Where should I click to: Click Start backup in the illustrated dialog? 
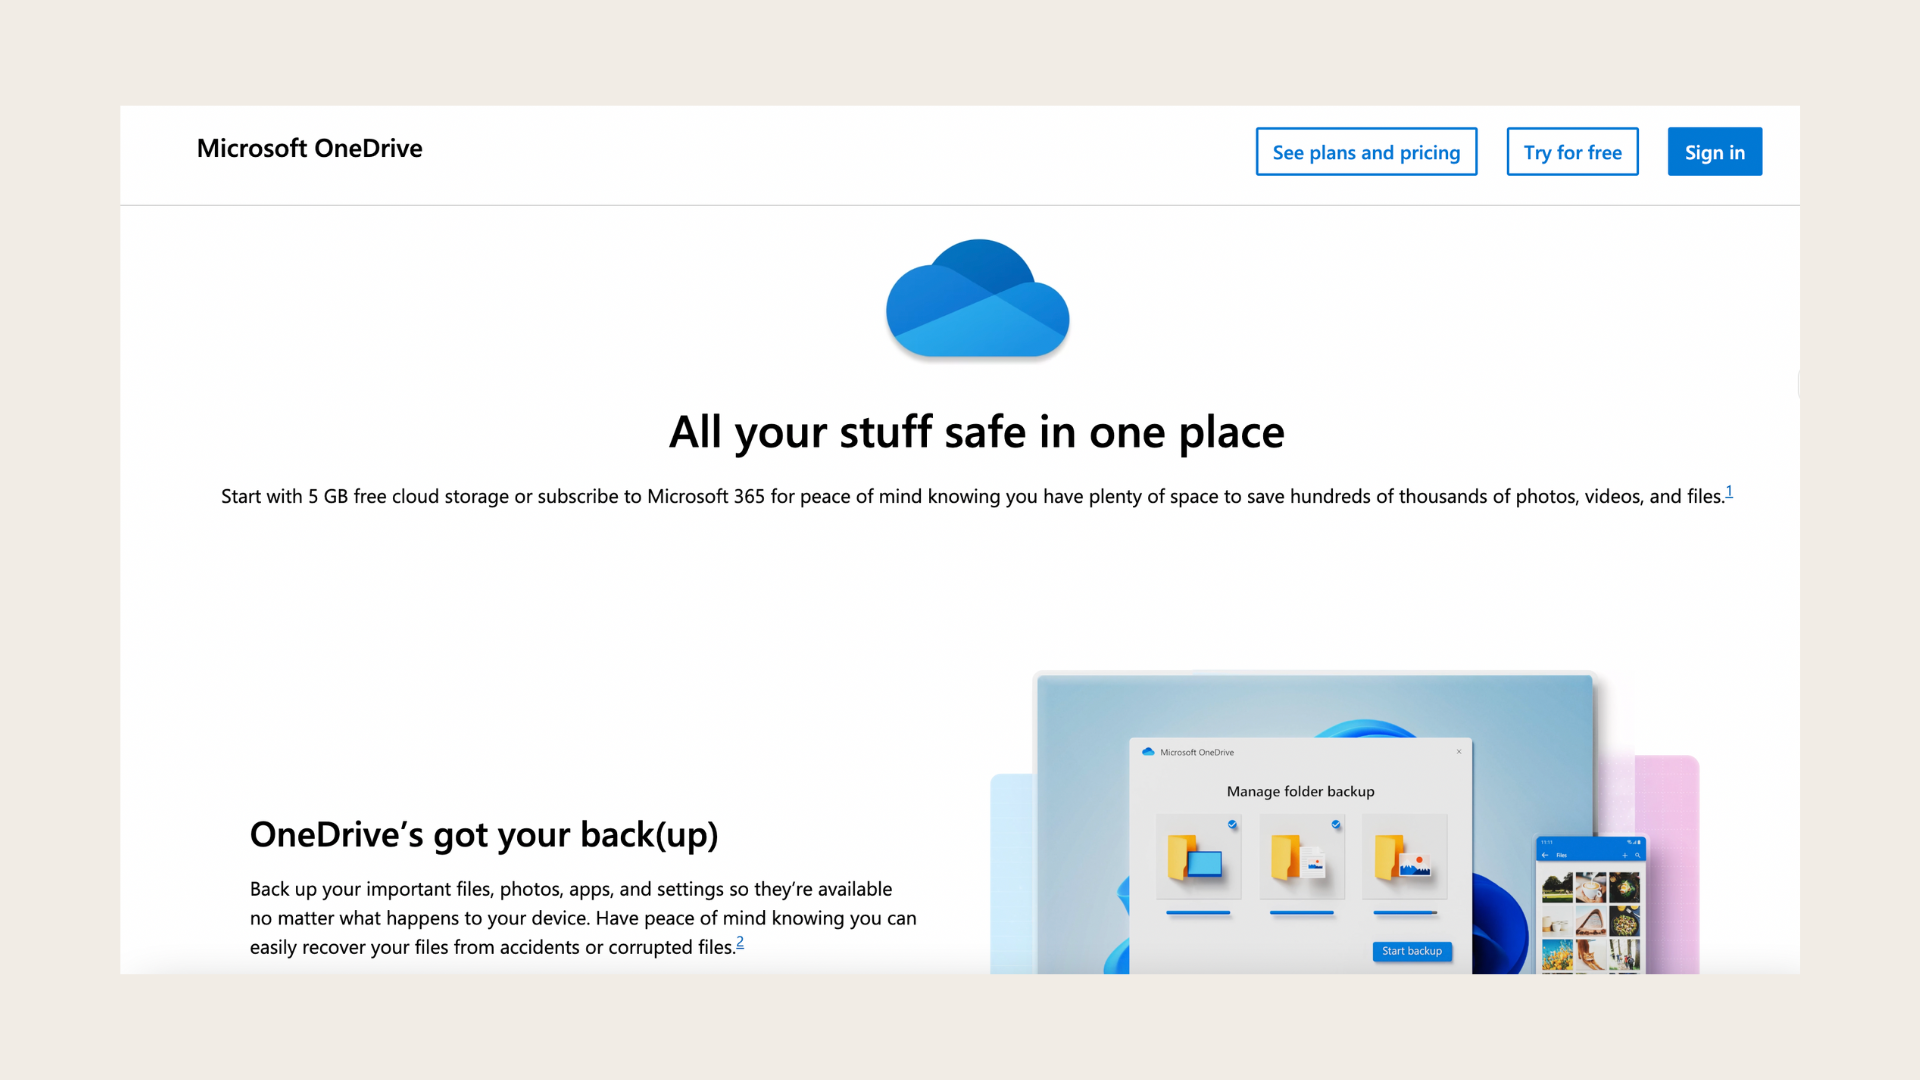click(x=1412, y=951)
